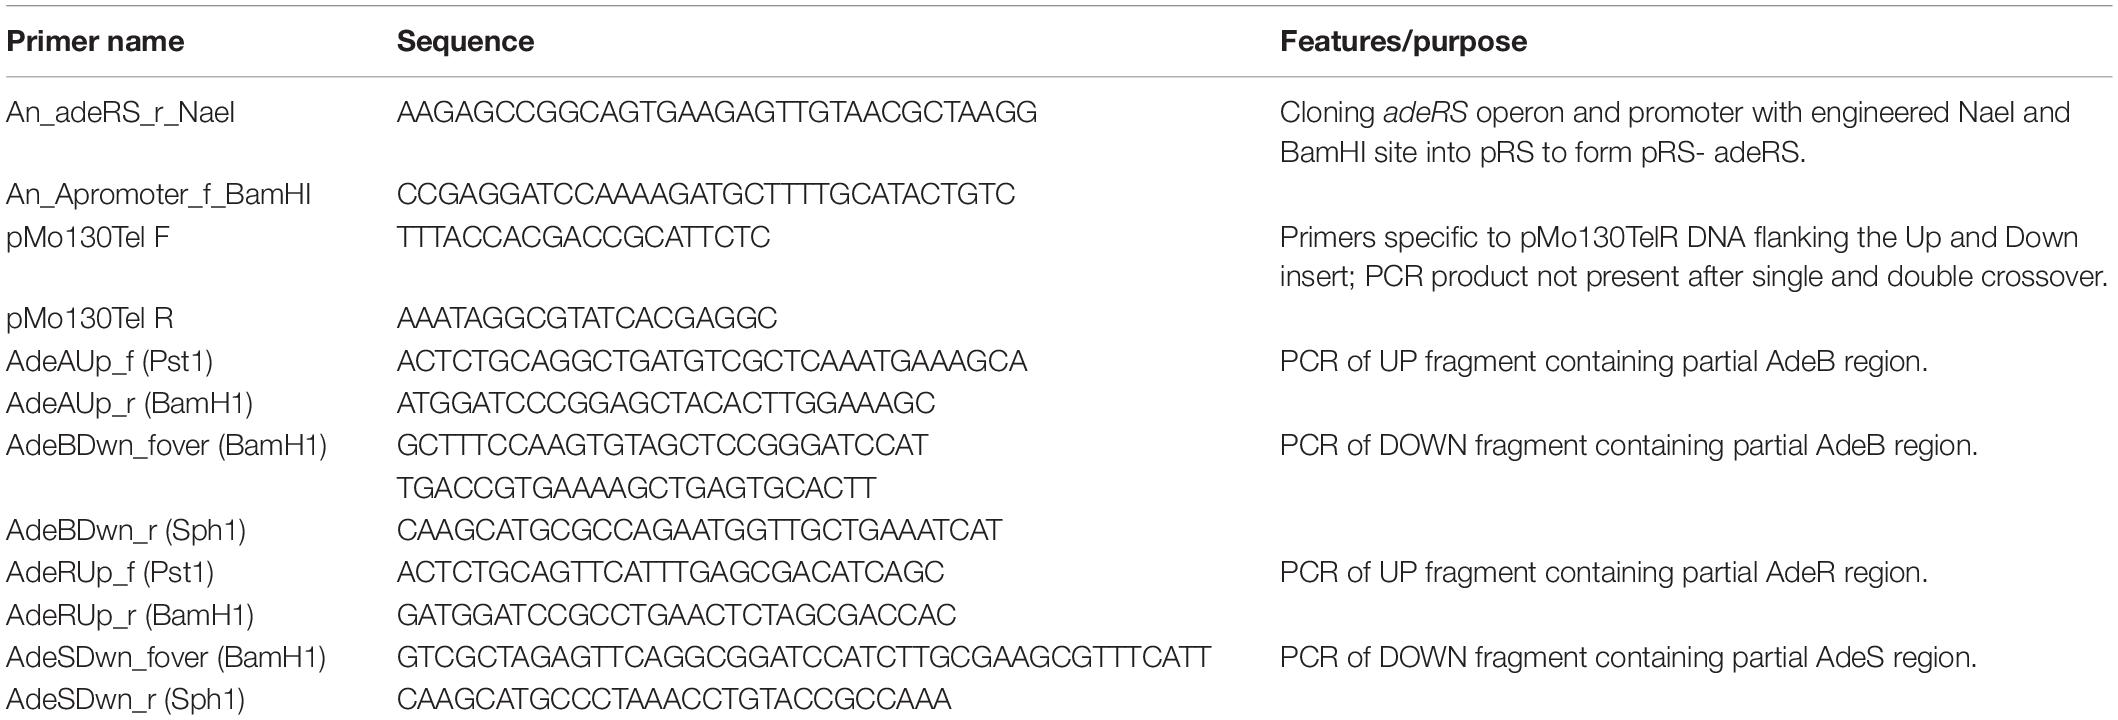Click the AdeSDwn_r (Sph1) primer name
Image resolution: width=2118 pixels, height=720 pixels.
(125, 700)
